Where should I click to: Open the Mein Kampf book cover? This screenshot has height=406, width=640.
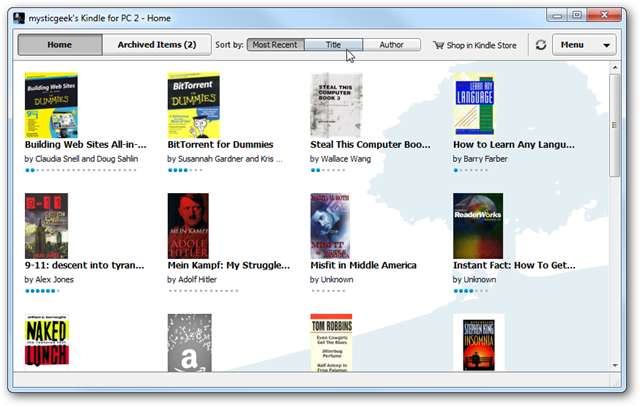(x=188, y=226)
